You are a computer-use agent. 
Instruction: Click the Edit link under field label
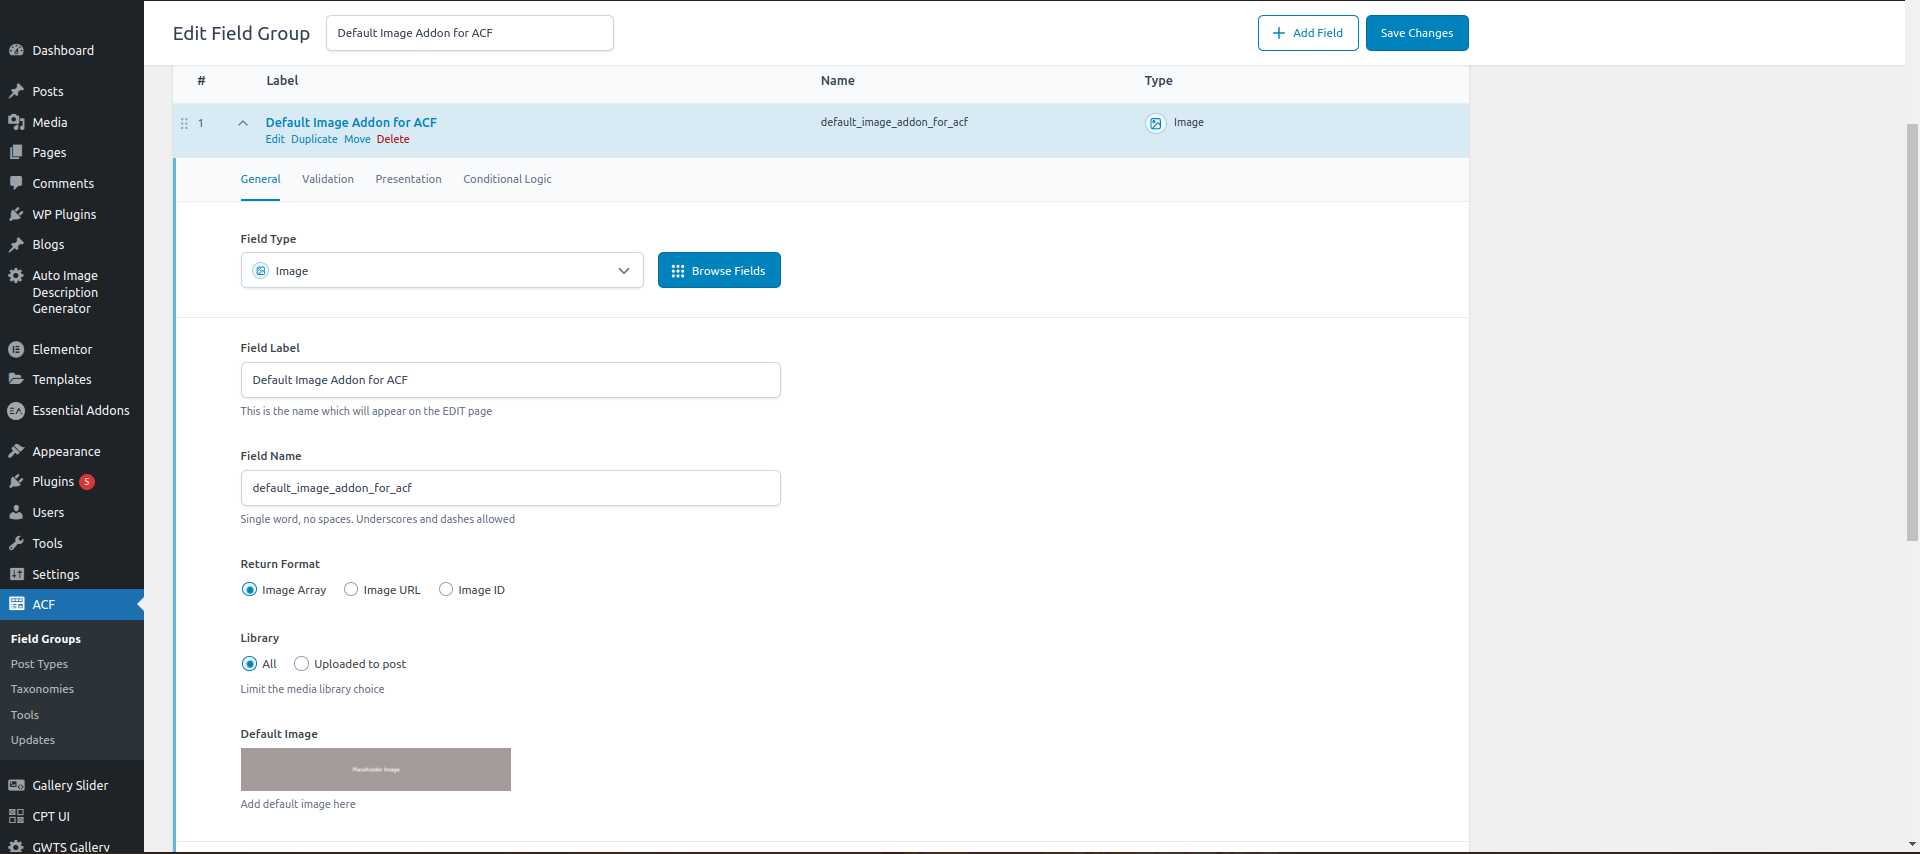(275, 140)
